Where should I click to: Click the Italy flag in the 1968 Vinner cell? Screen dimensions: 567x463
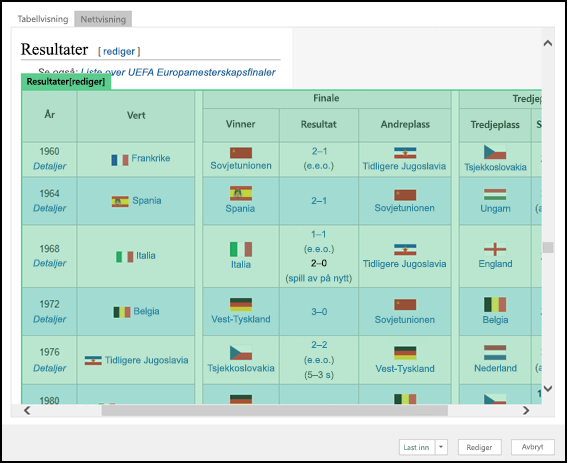(x=241, y=249)
